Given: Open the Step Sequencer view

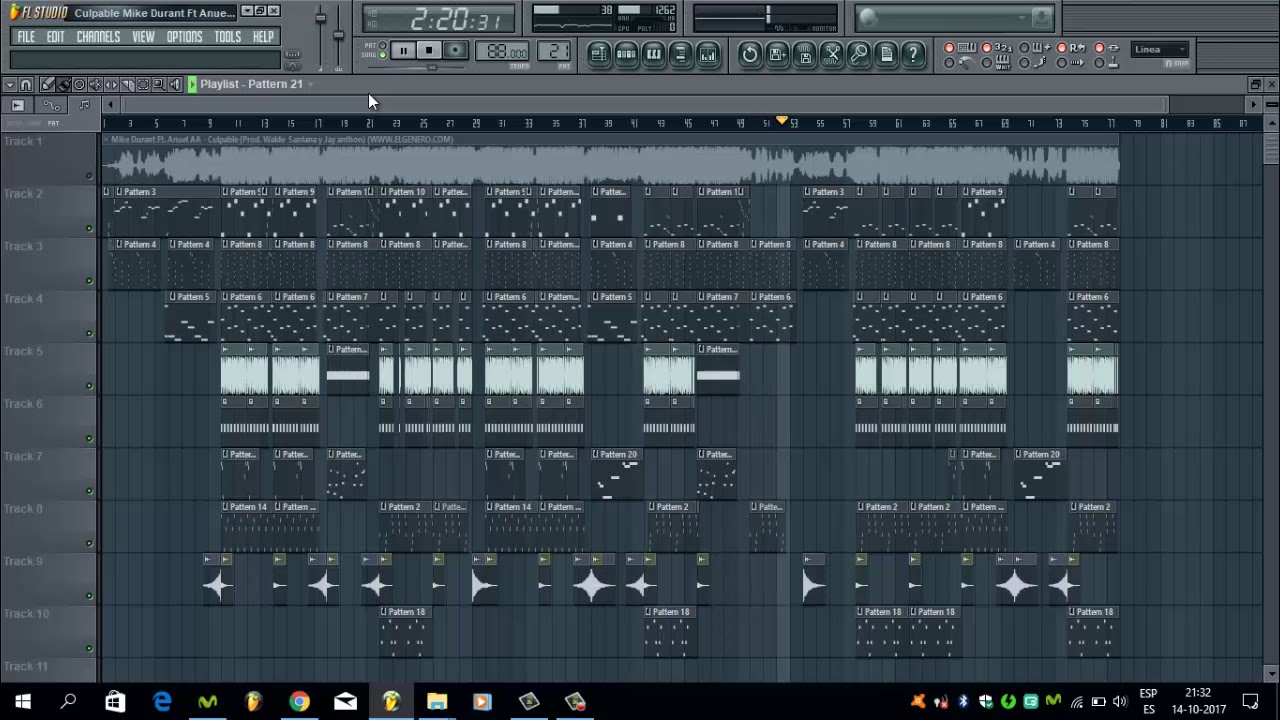Looking at the screenshot, I should [626, 54].
